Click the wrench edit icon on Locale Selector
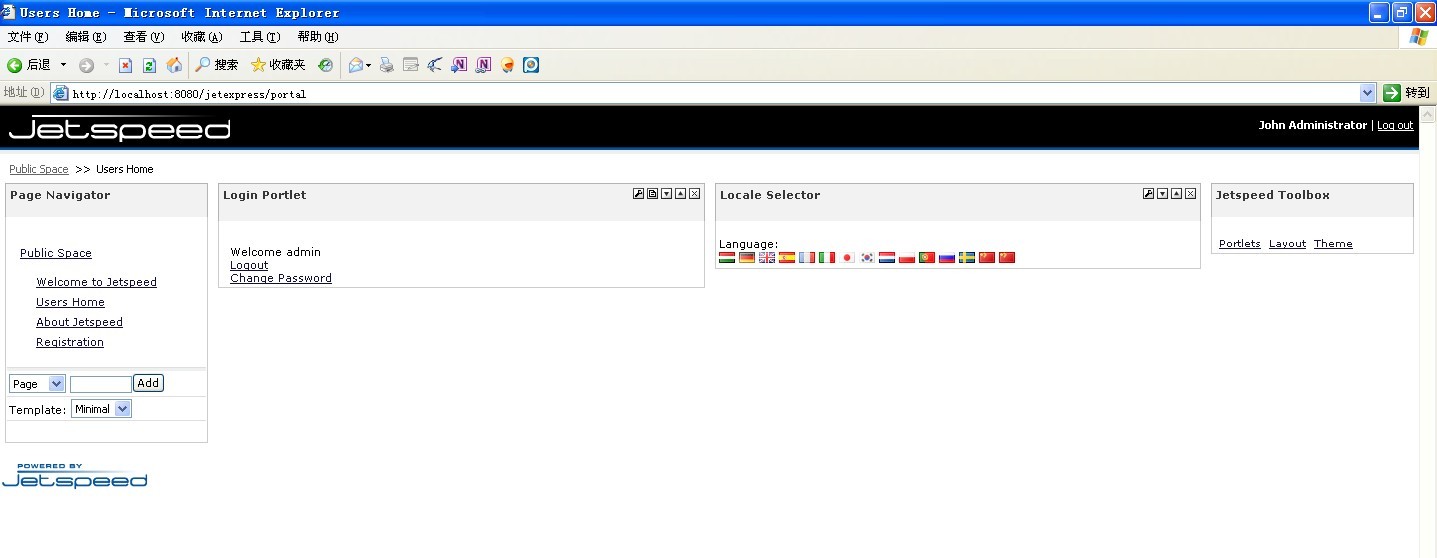This screenshot has width=1437, height=558. click(1149, 194)
